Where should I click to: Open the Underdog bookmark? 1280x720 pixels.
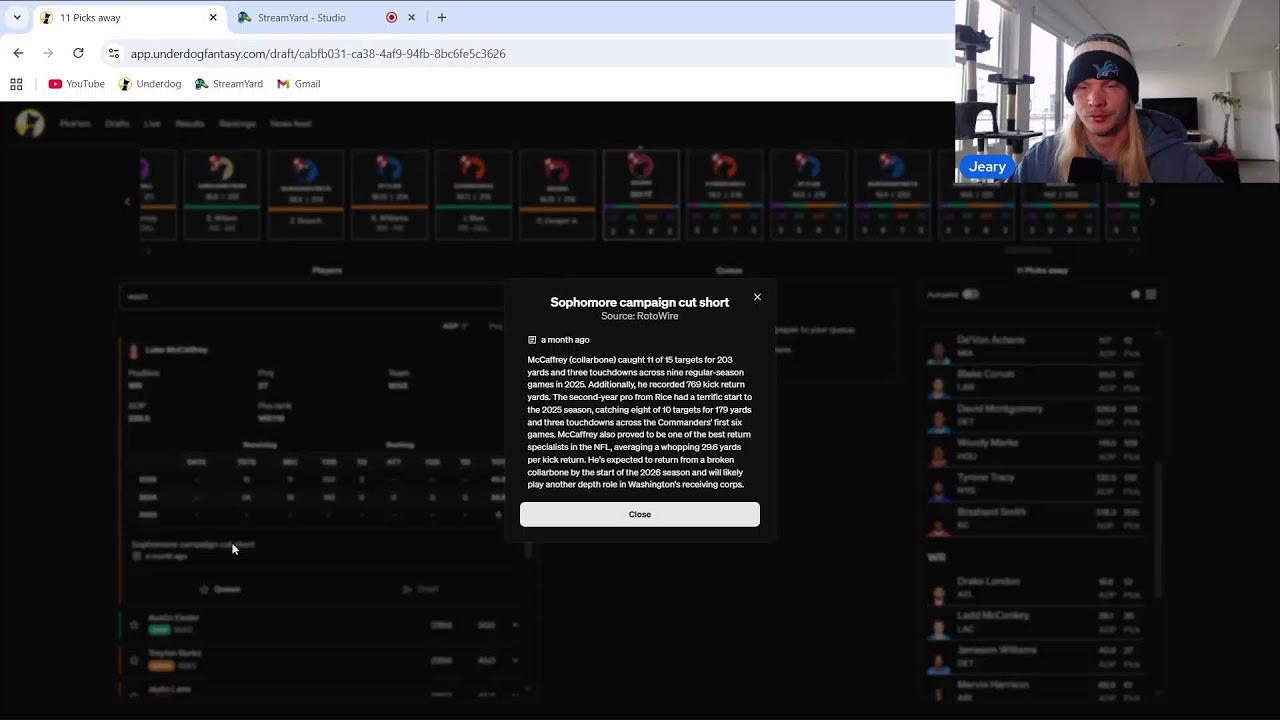click(150, 84)
